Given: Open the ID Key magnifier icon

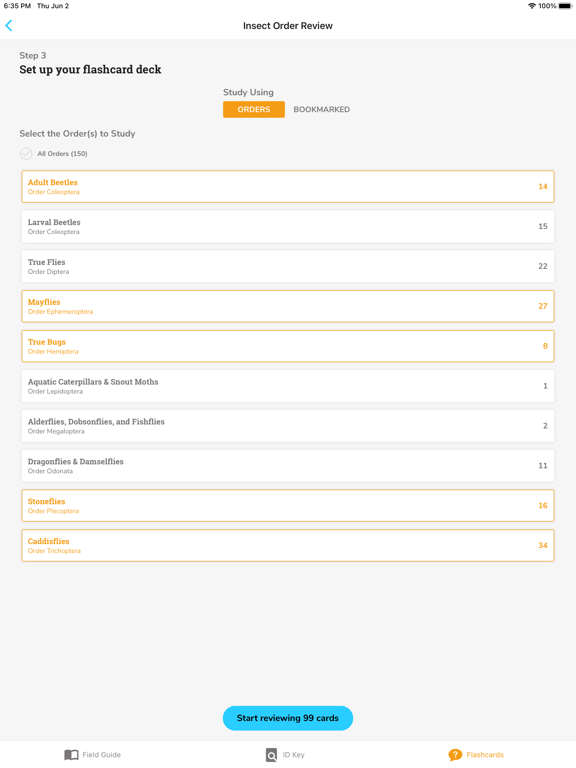Looking at the screenshot, I should tap(271, 755).
